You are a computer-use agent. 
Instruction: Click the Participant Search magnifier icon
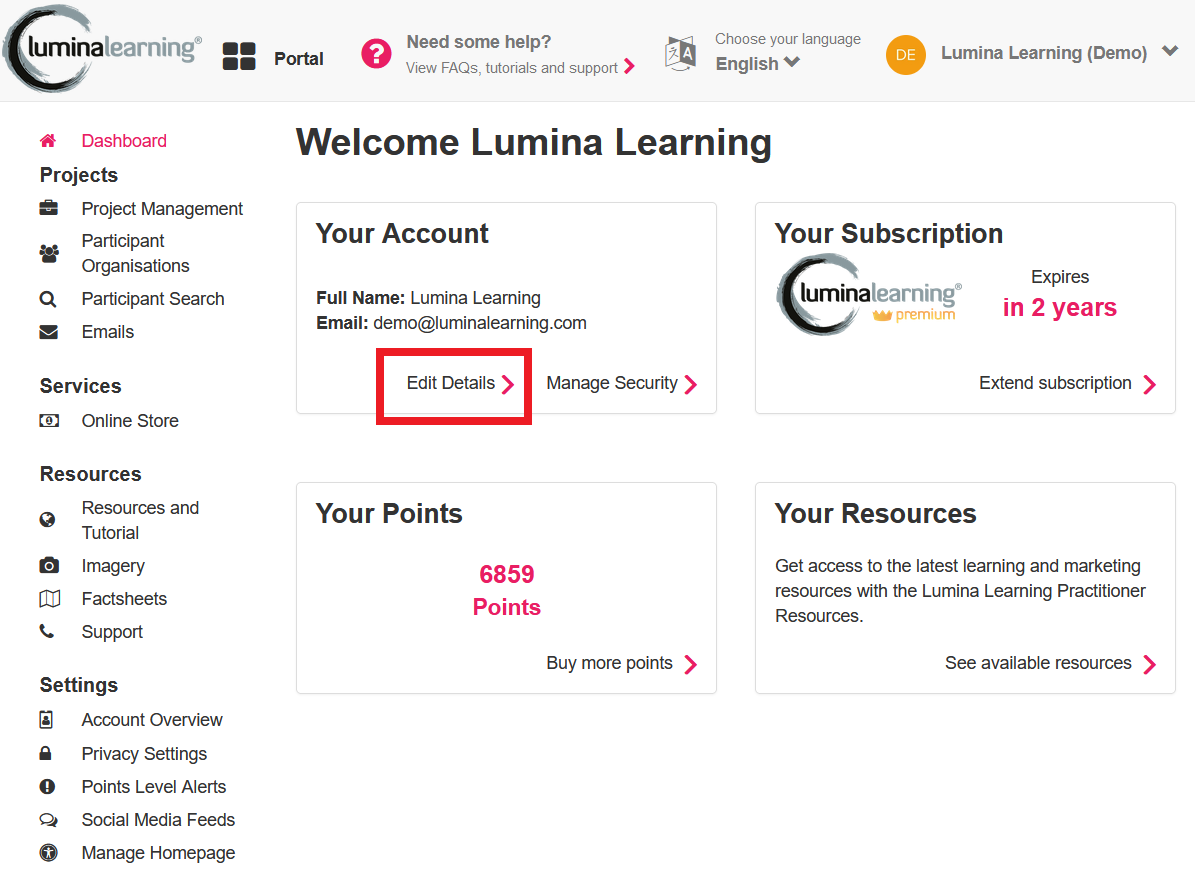click(x=48, y=299)
